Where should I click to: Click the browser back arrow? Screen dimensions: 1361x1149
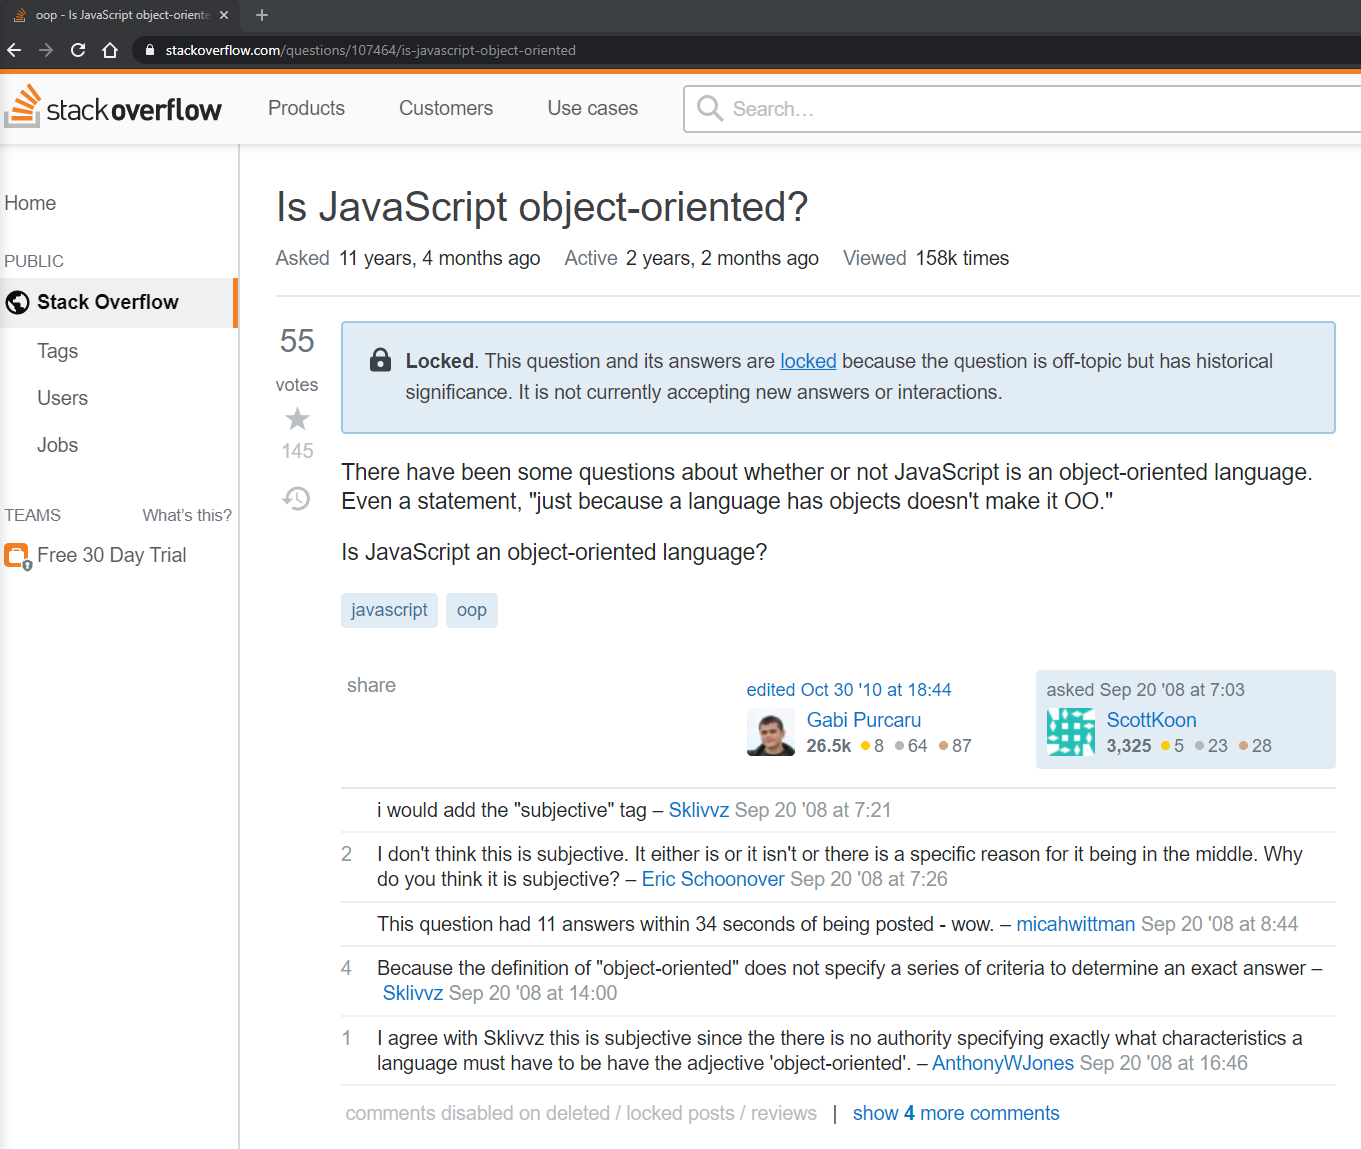pyautogui.click(x=14, y=50)
